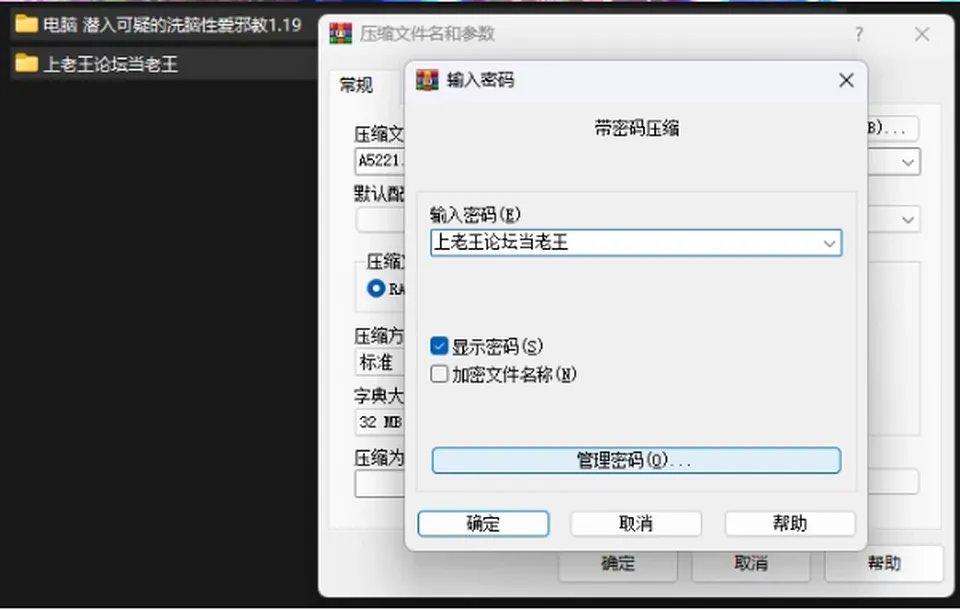This screenshot has height=610, width=960.
Task: Switch to the 常规 tab
Action: pos(356,85)
